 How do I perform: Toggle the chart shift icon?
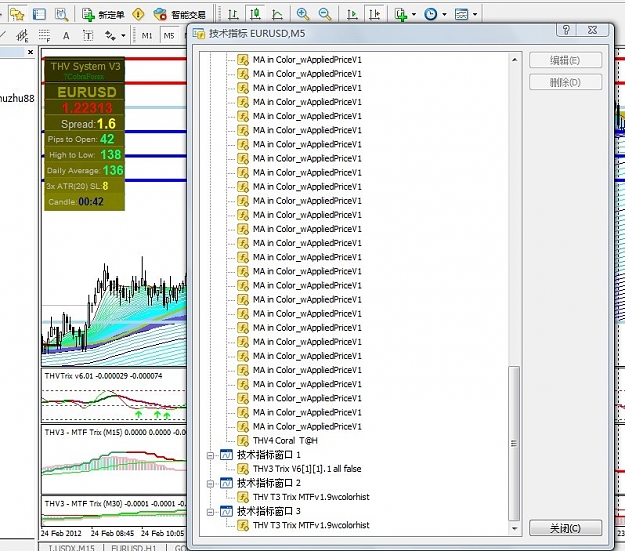[374, 14]
